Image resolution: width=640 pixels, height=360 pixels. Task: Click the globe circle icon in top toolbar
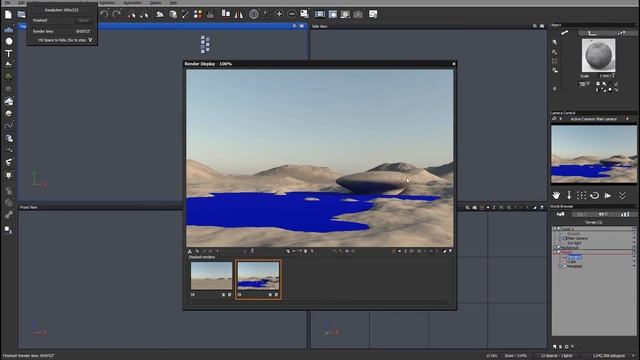click(x=254, y=15)
